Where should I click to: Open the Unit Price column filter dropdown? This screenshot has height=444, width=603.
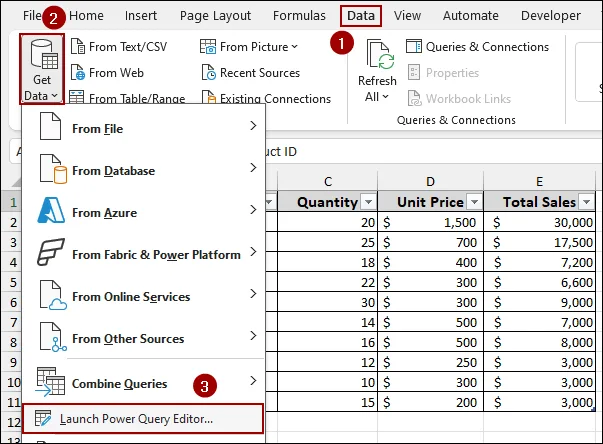(474, 202)
